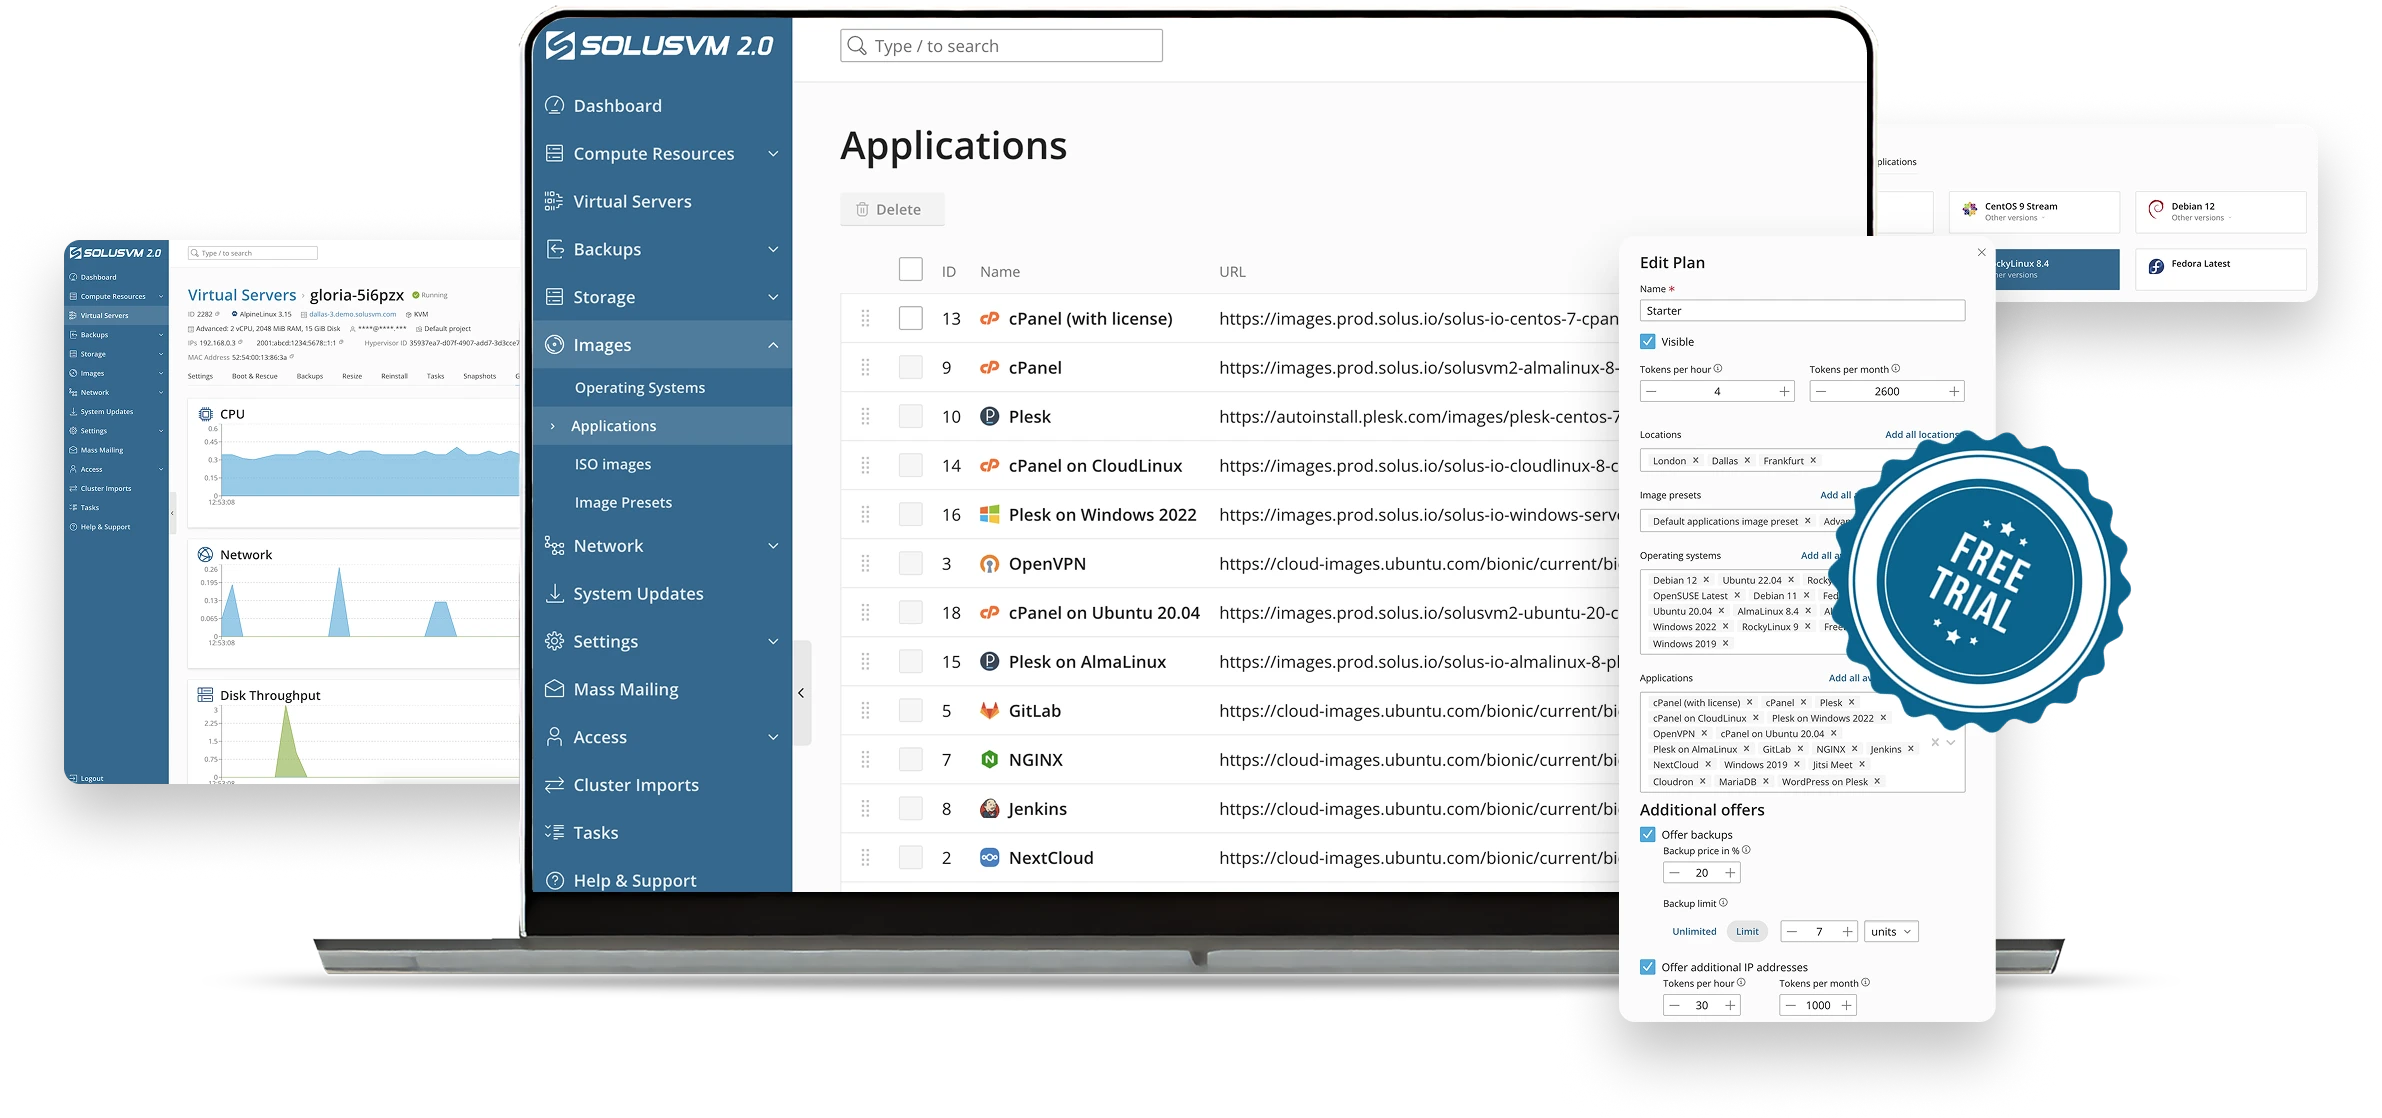Image resolution: width=2382 pixels, height=1118 pixels.
Task: Click the SolusVM 2.0 logo in main sidebar
Action: [x=660, y=45]
